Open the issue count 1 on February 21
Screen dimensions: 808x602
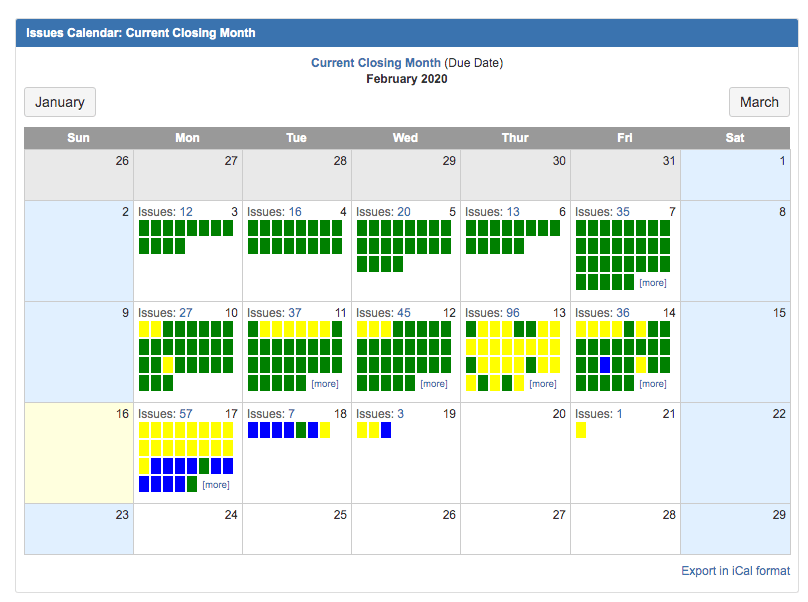click(x=619, y=414)
